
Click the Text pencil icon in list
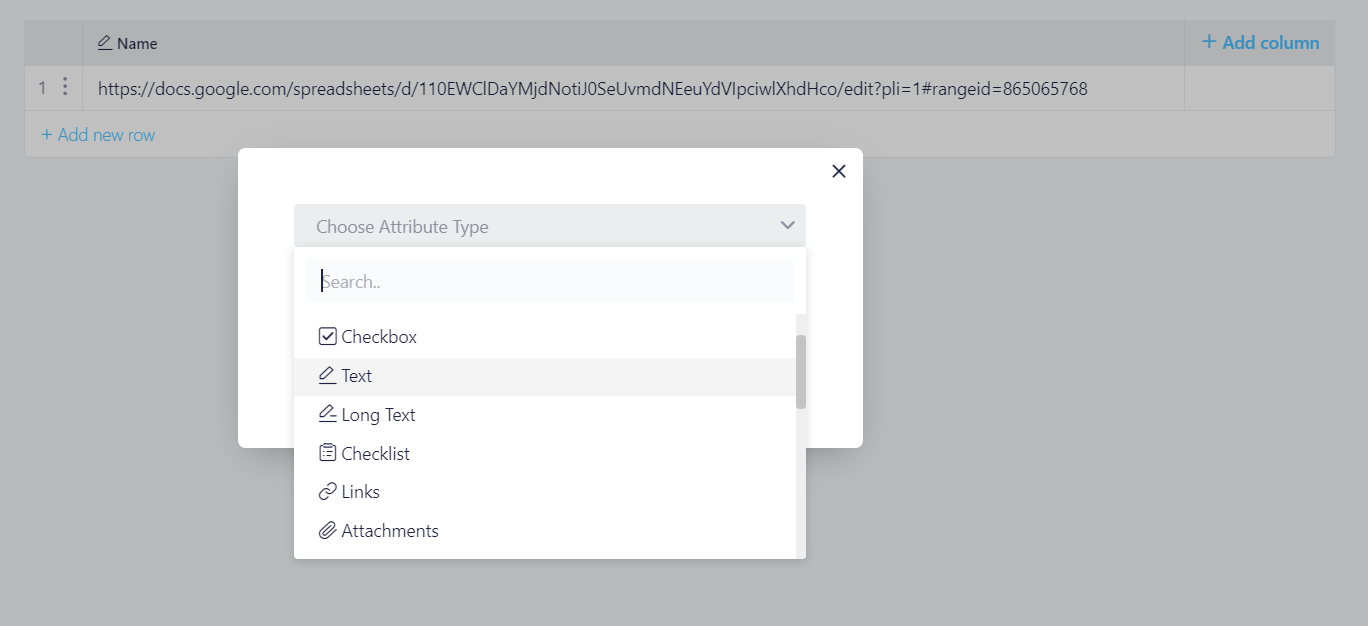click(327, 376)
